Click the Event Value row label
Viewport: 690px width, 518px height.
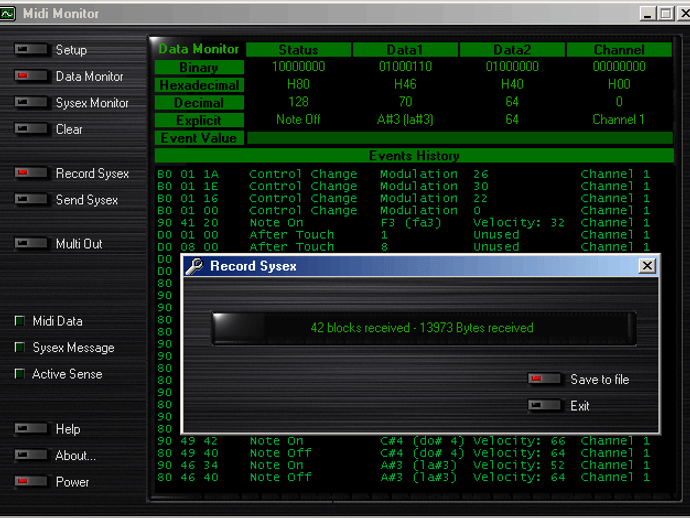point(199,138)
